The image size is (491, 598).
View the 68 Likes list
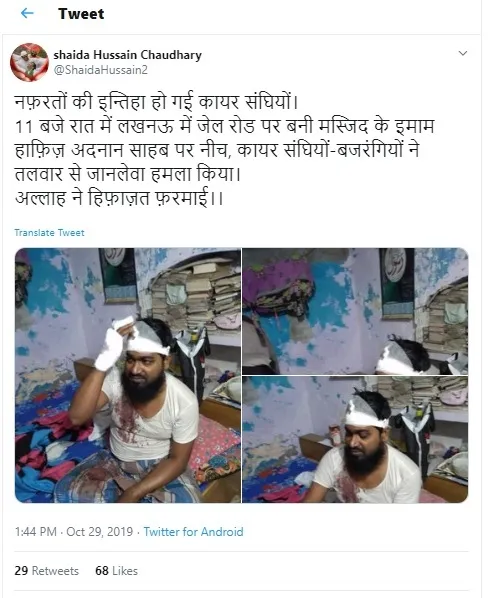click(x=116, y=571)
